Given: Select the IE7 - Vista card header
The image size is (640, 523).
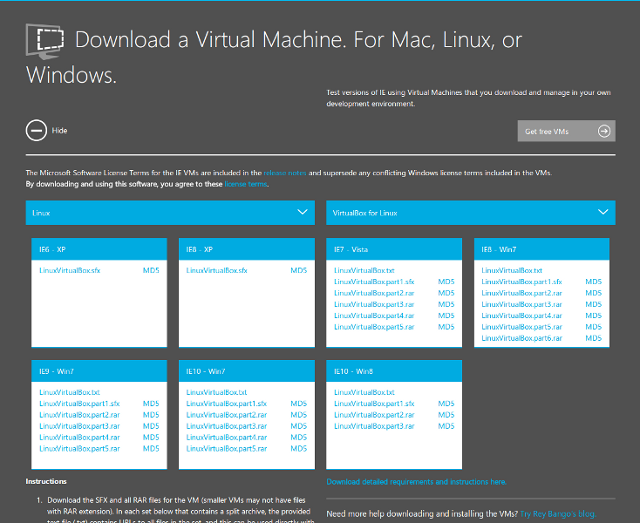Looking at the screenshot, I should pyautogui.click(x=394, y=249).
